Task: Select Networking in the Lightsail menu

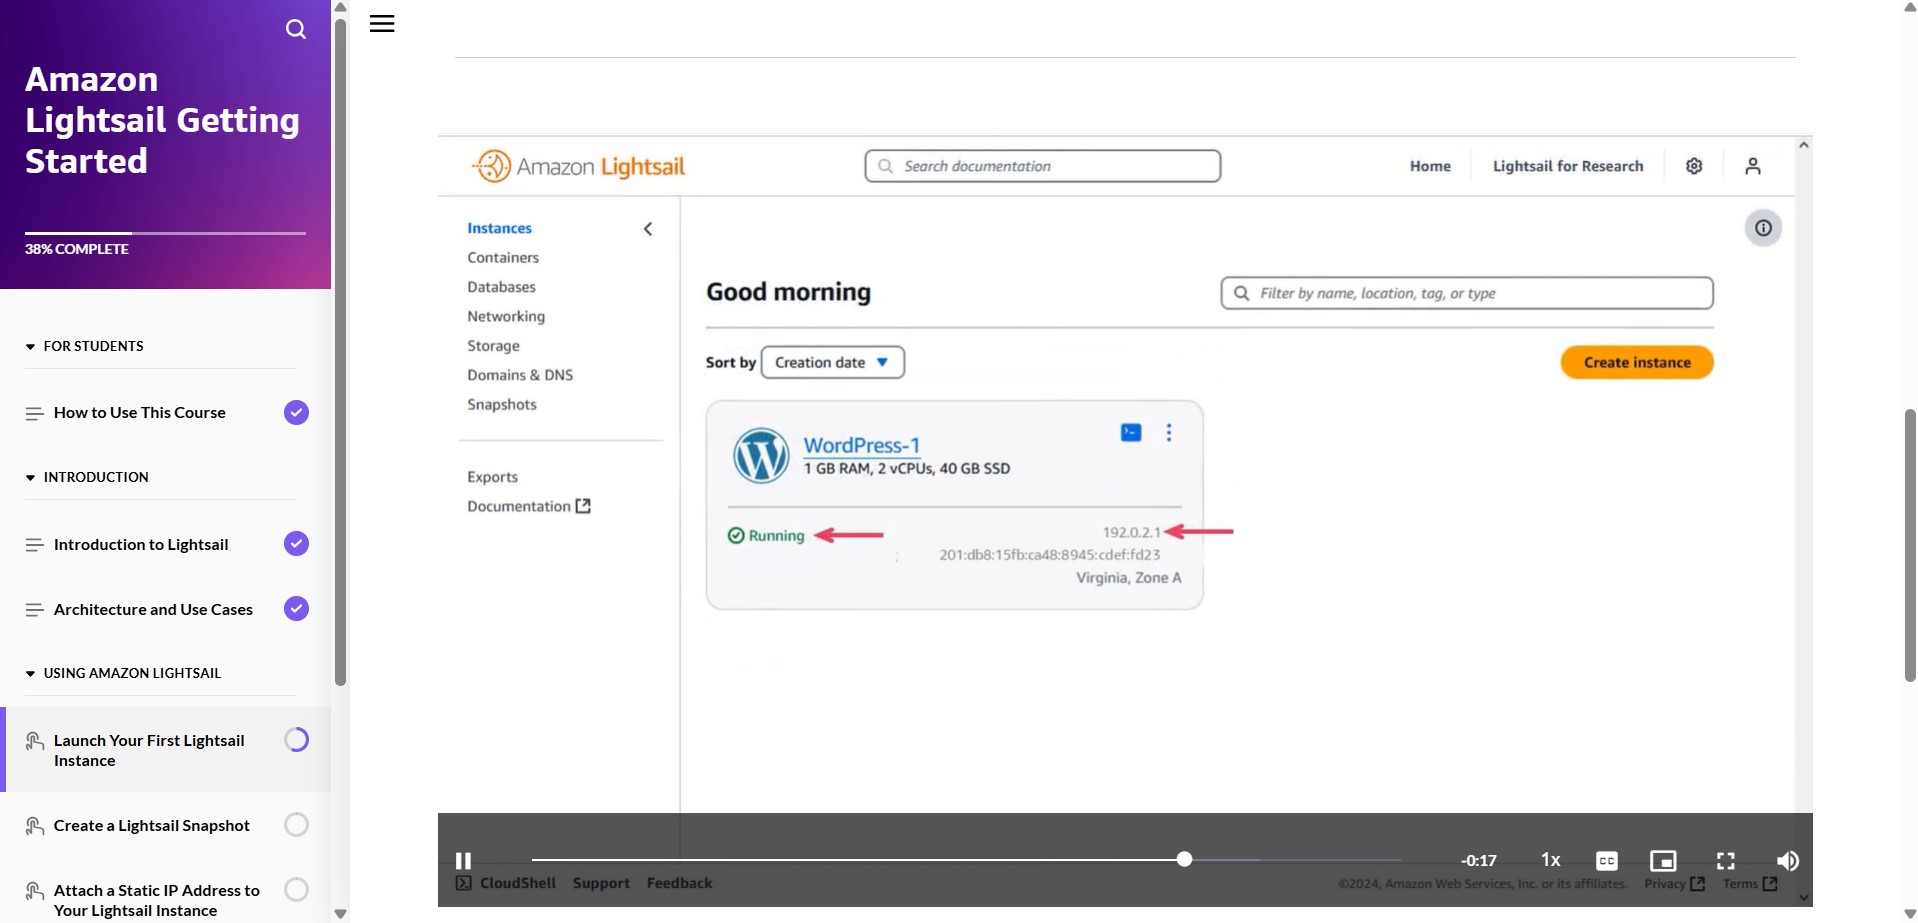Action: tap(506, 316)
